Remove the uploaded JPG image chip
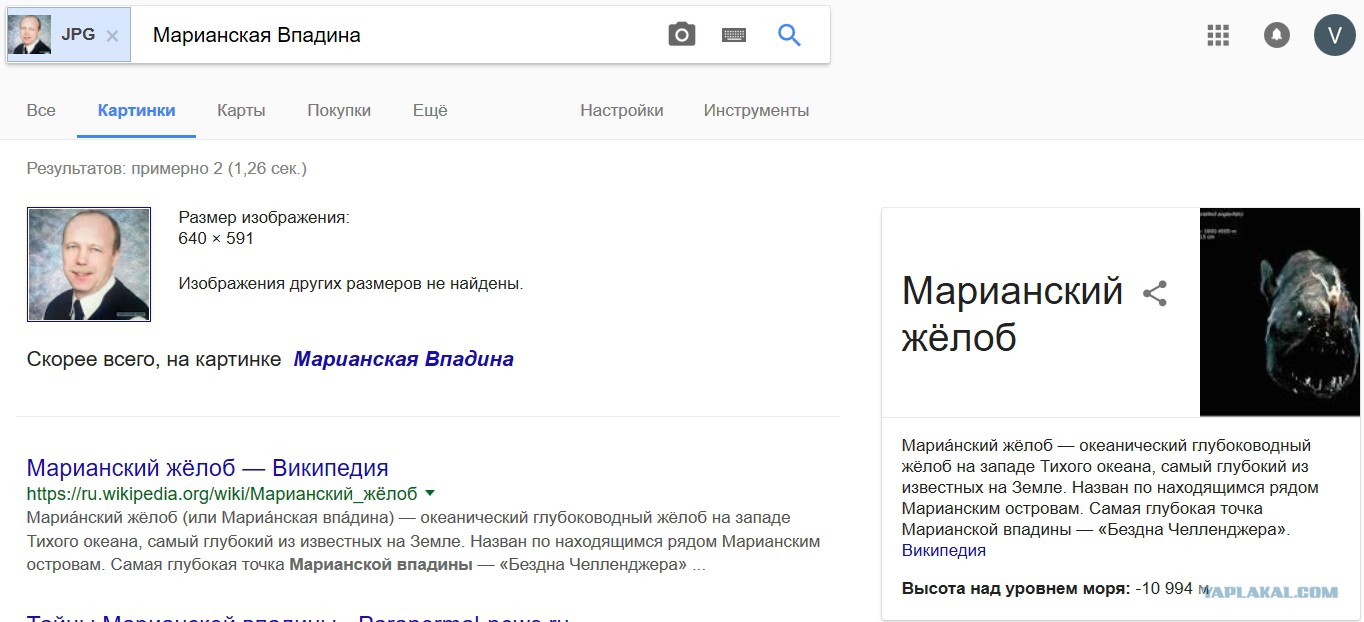The height and width of the screenshot is (622, 1364). click(x=112, y=36)
